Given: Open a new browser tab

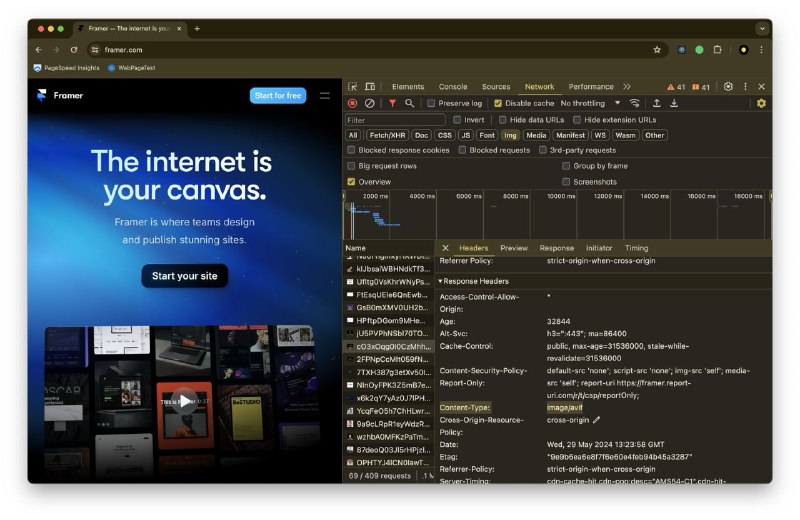Looking at the screenshot, I should coord(197,29).
